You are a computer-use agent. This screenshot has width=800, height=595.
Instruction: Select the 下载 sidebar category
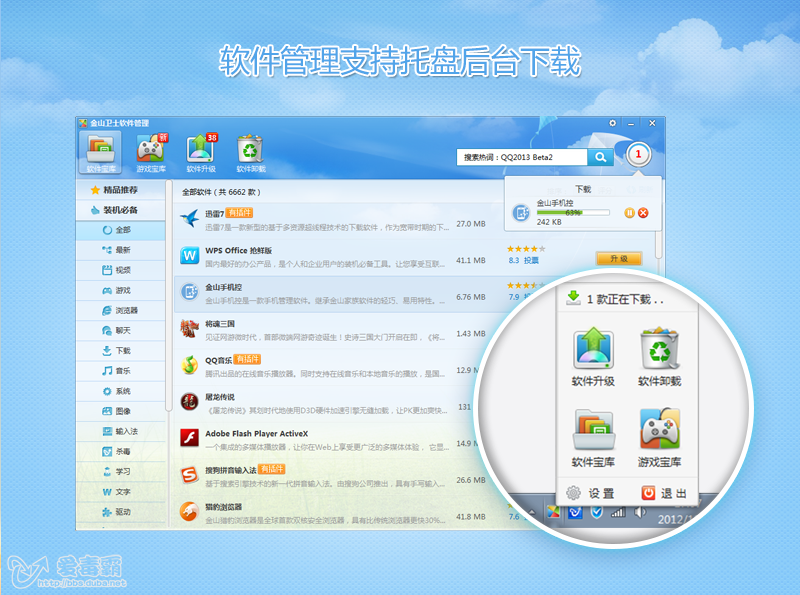tap(120, 351)
